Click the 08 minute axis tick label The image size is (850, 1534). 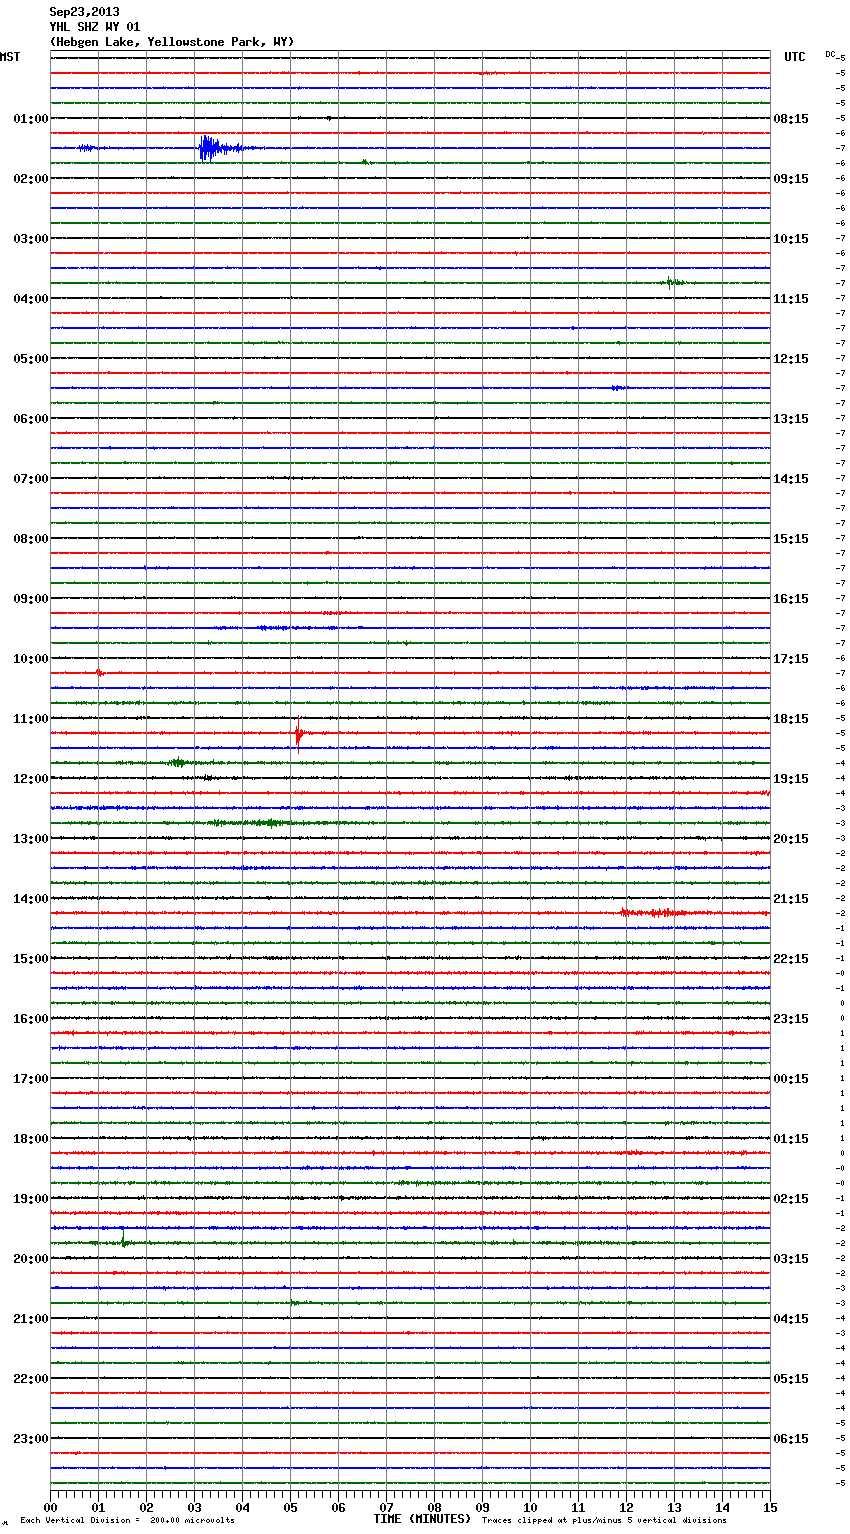coord(434,1507)
